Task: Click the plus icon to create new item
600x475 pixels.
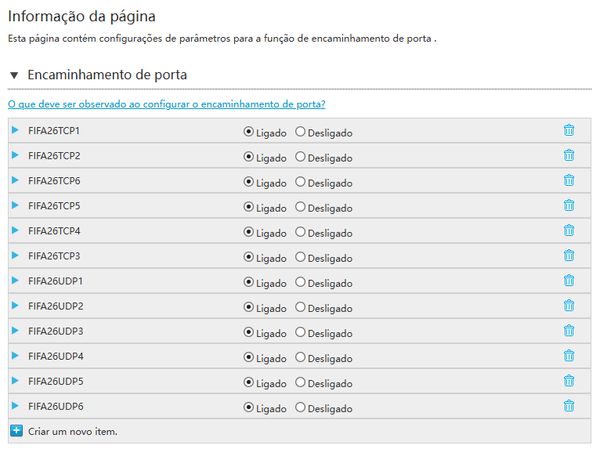Action: pos(16,431)
